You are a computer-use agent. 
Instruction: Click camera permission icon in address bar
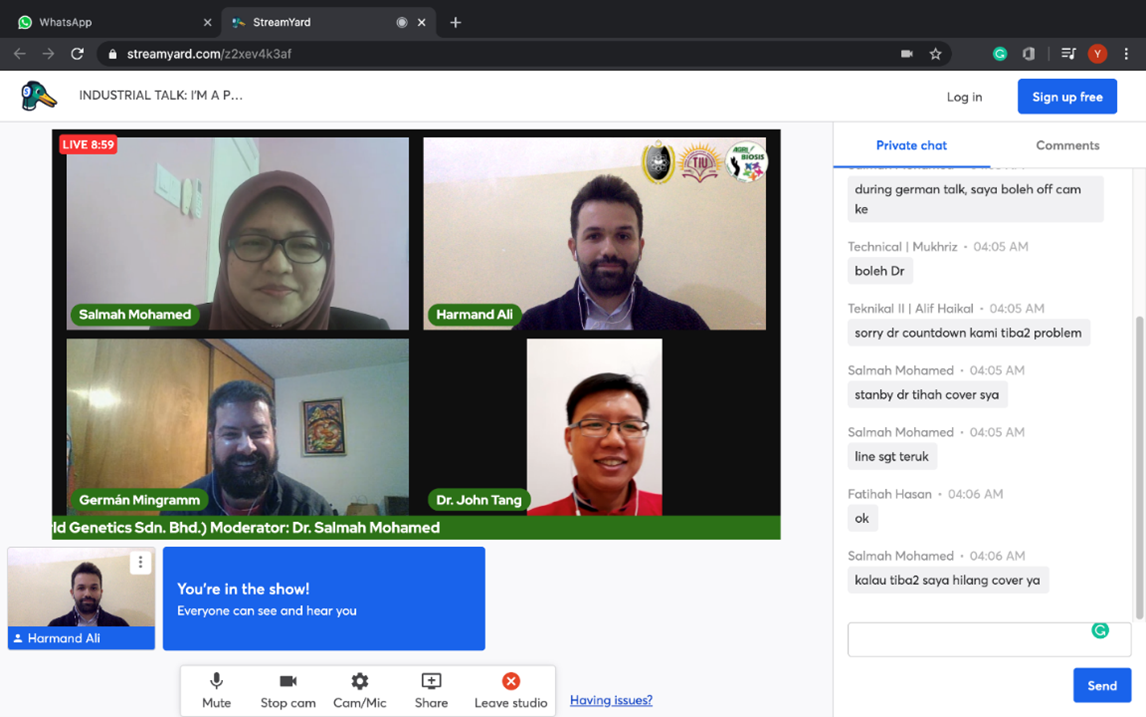coord(907,54)
